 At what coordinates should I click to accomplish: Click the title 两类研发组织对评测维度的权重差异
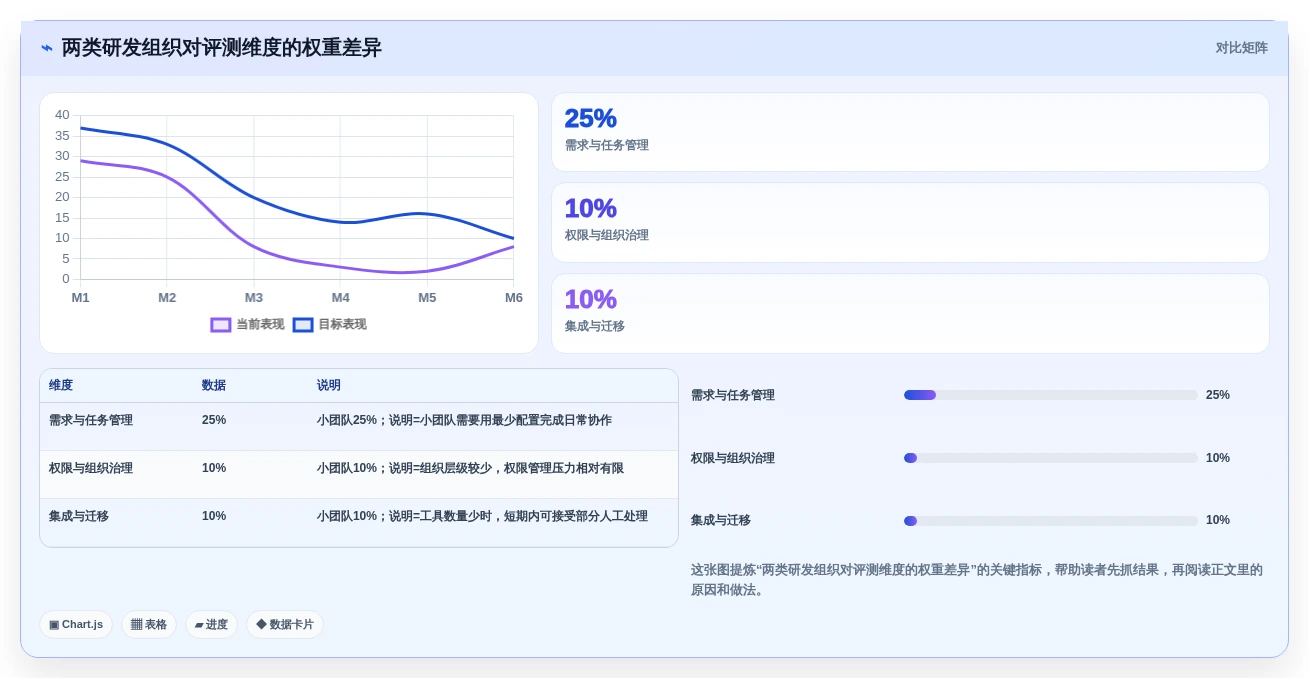[x=222, y=48]
